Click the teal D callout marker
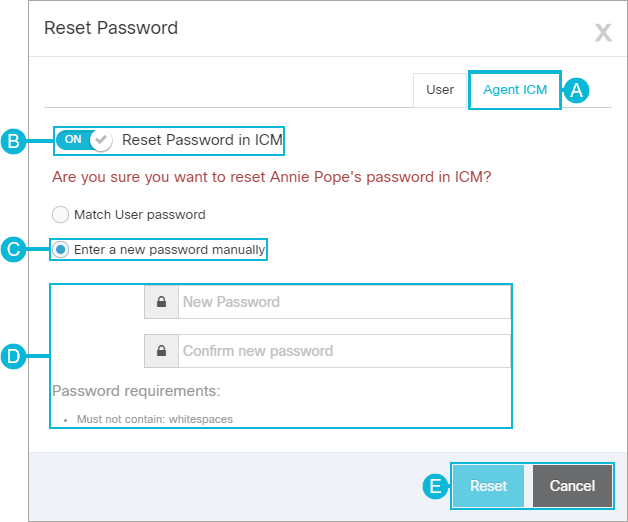Image resolution: width=628 pixels, height=522 pixels. pyautogui.click(x=14, y=356)
